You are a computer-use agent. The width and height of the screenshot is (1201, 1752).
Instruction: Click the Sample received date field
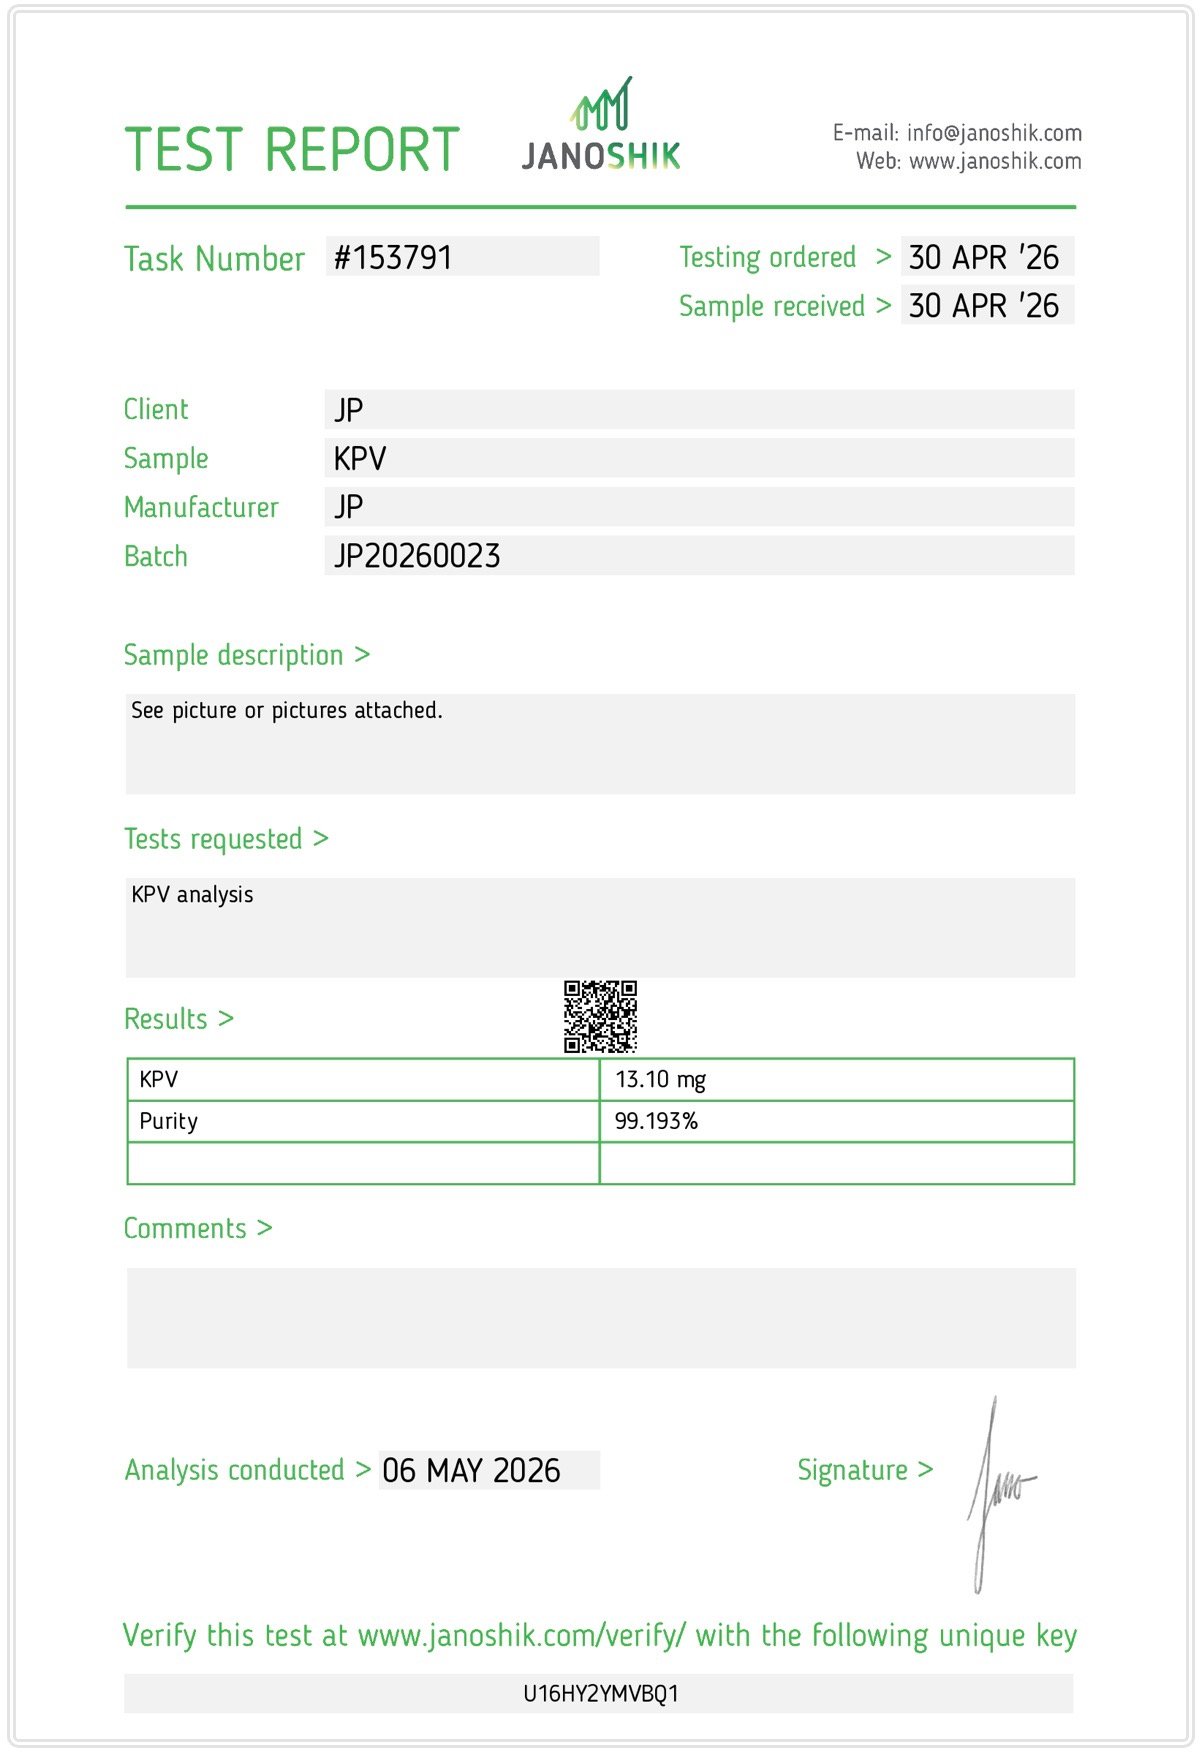987,305
